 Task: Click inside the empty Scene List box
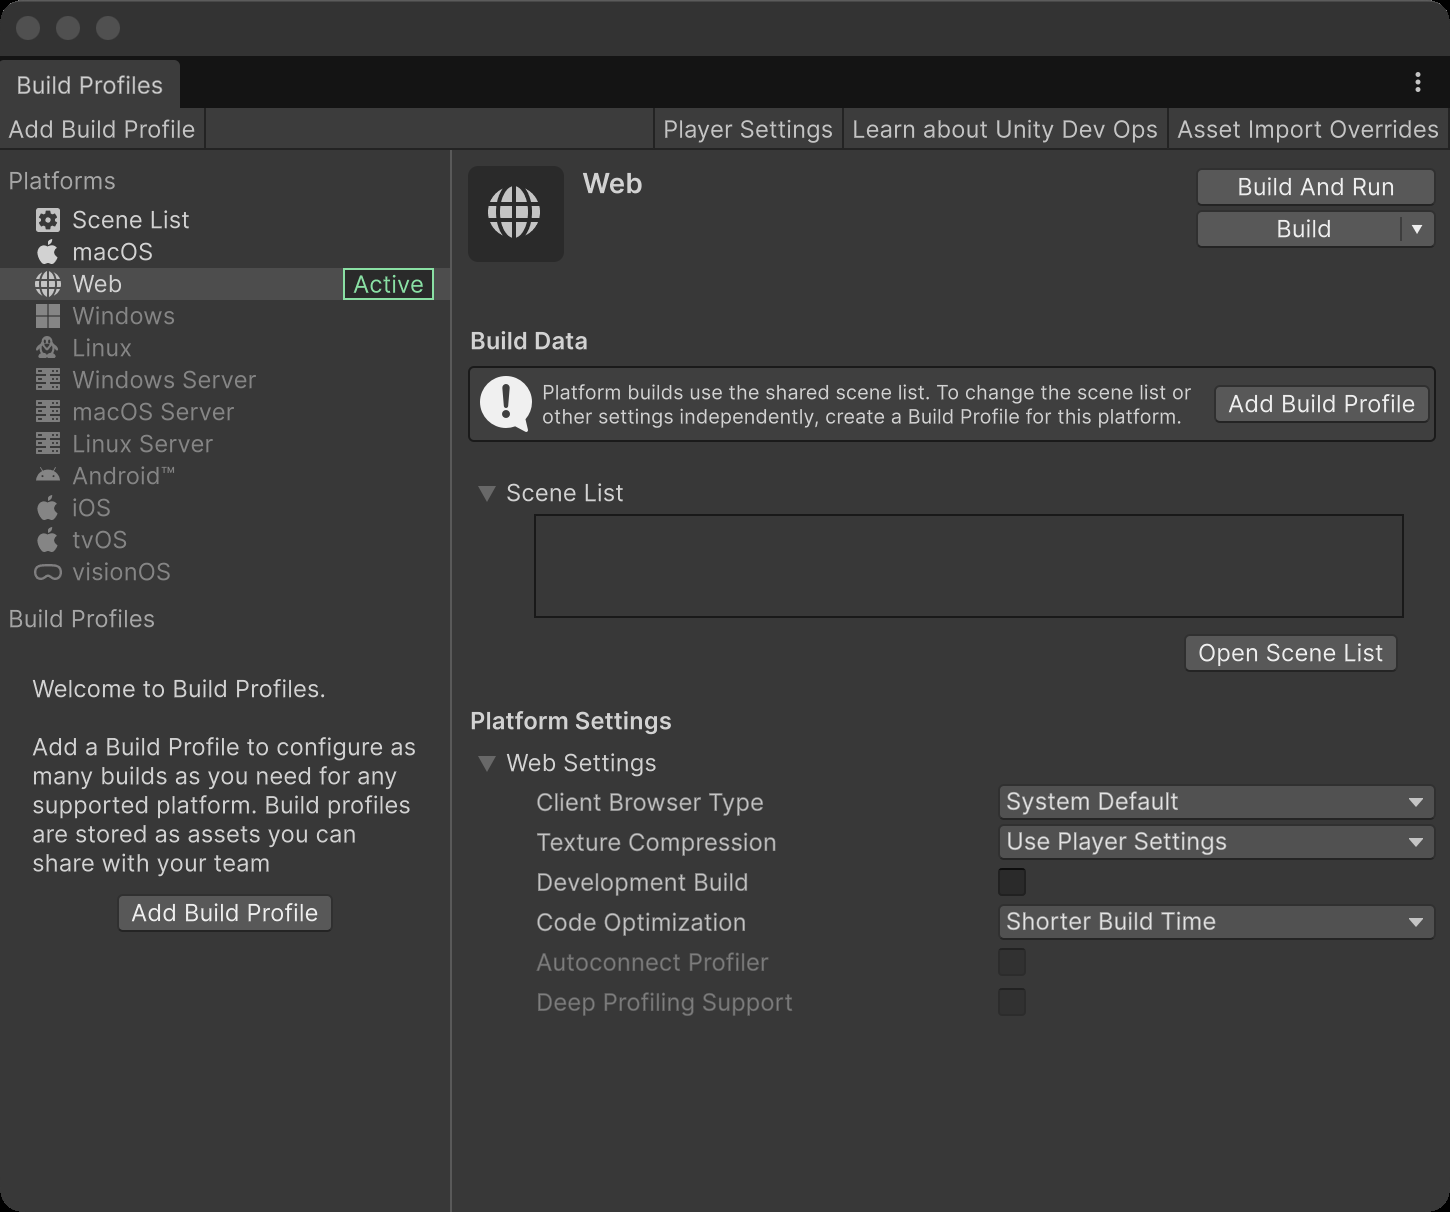pyautogui.click(x=969, y=566)
